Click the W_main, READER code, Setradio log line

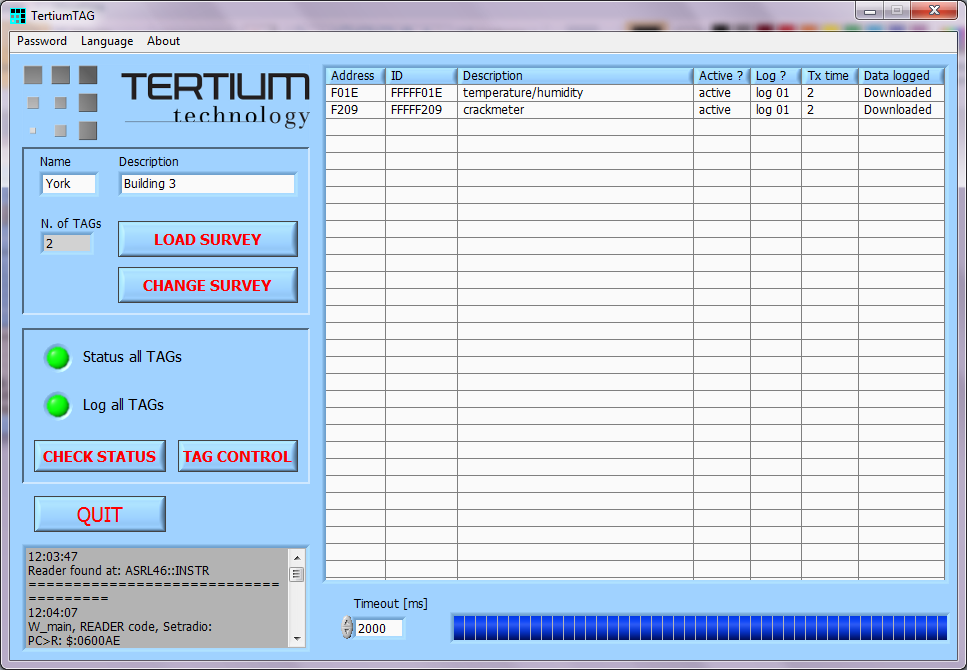click(120, 627)
